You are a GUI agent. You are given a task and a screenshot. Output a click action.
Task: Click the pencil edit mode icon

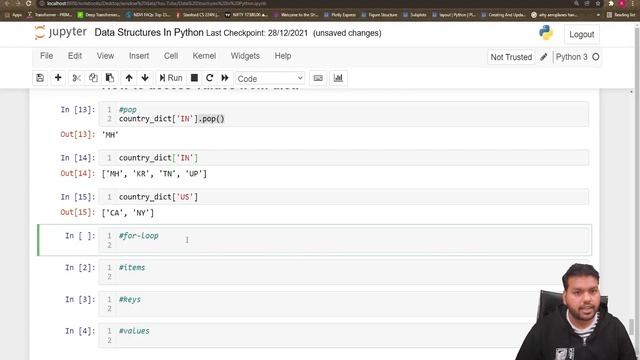pos(544,57)
